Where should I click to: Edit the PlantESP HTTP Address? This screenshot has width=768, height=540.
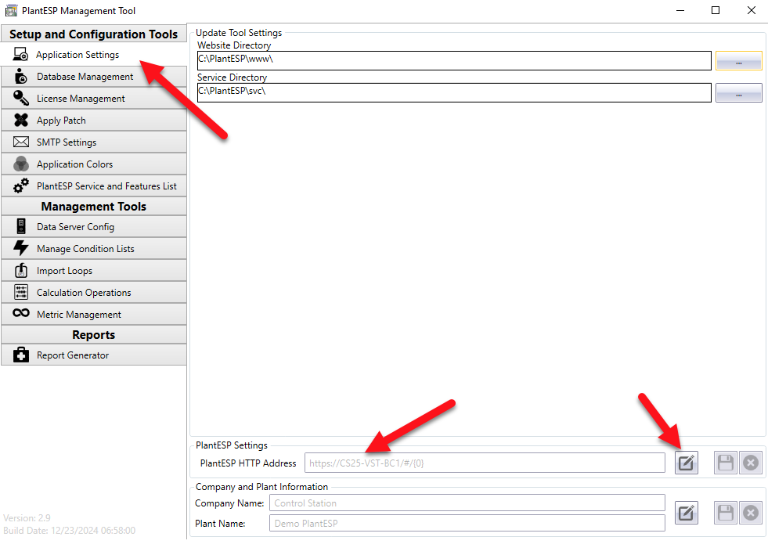click(x=686, y=463)
